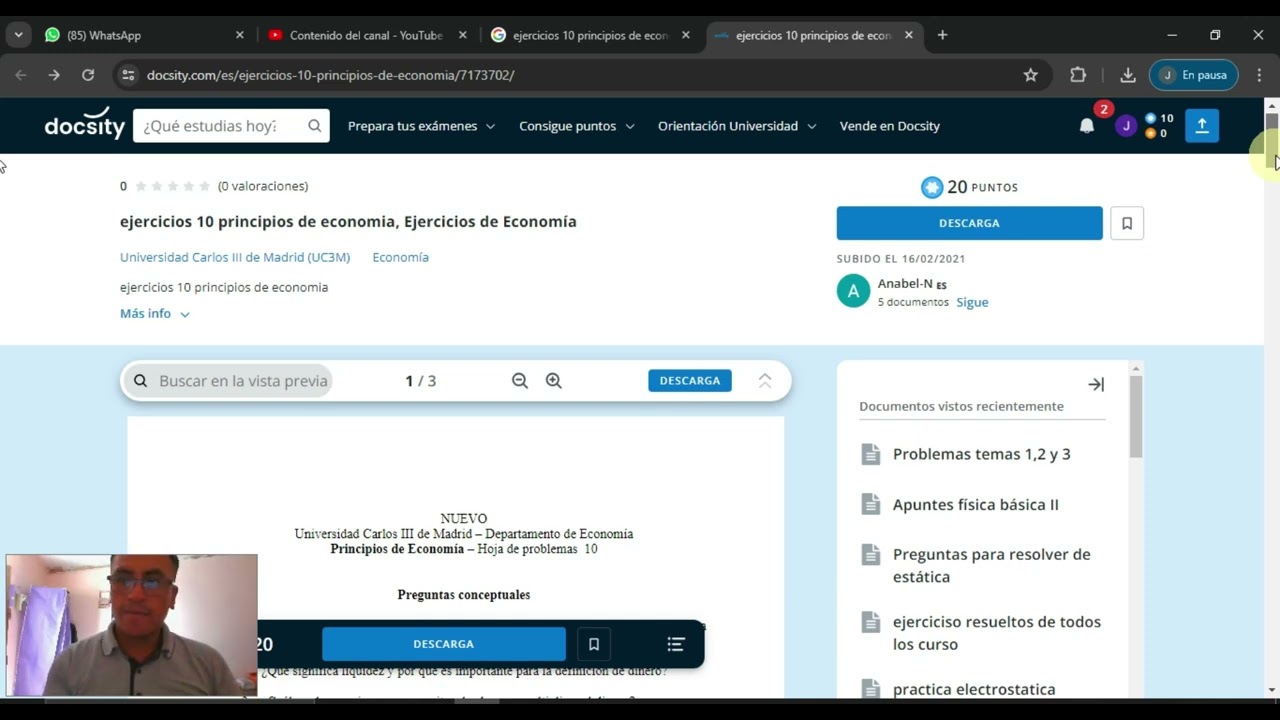Expand Más info section
Image resolution: width=1280 pixels, height=720 pixels.
point(155,314)
